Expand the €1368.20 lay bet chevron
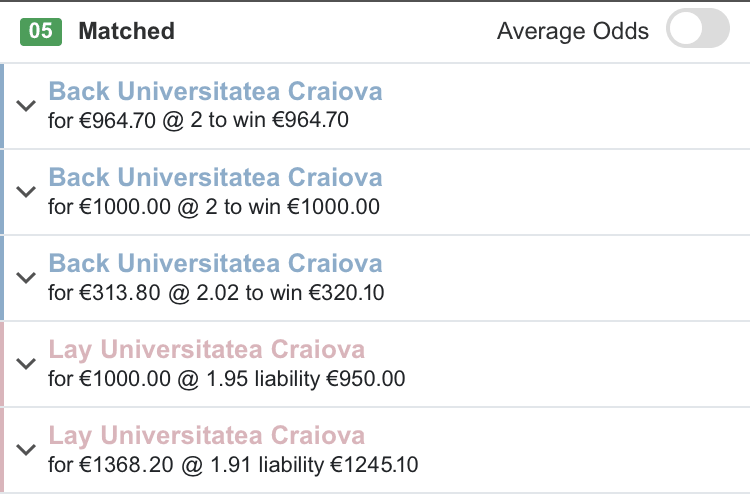 (x=26, y=450)
